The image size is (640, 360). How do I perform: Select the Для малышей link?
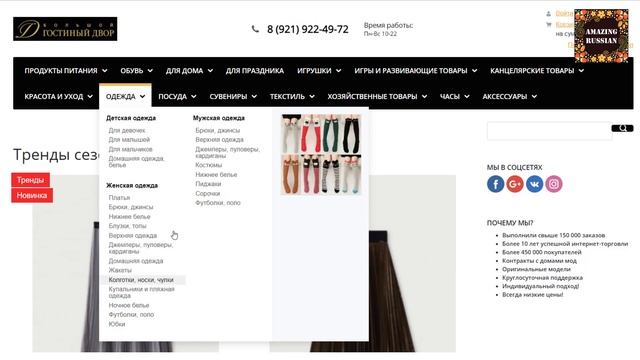[129, 140]
